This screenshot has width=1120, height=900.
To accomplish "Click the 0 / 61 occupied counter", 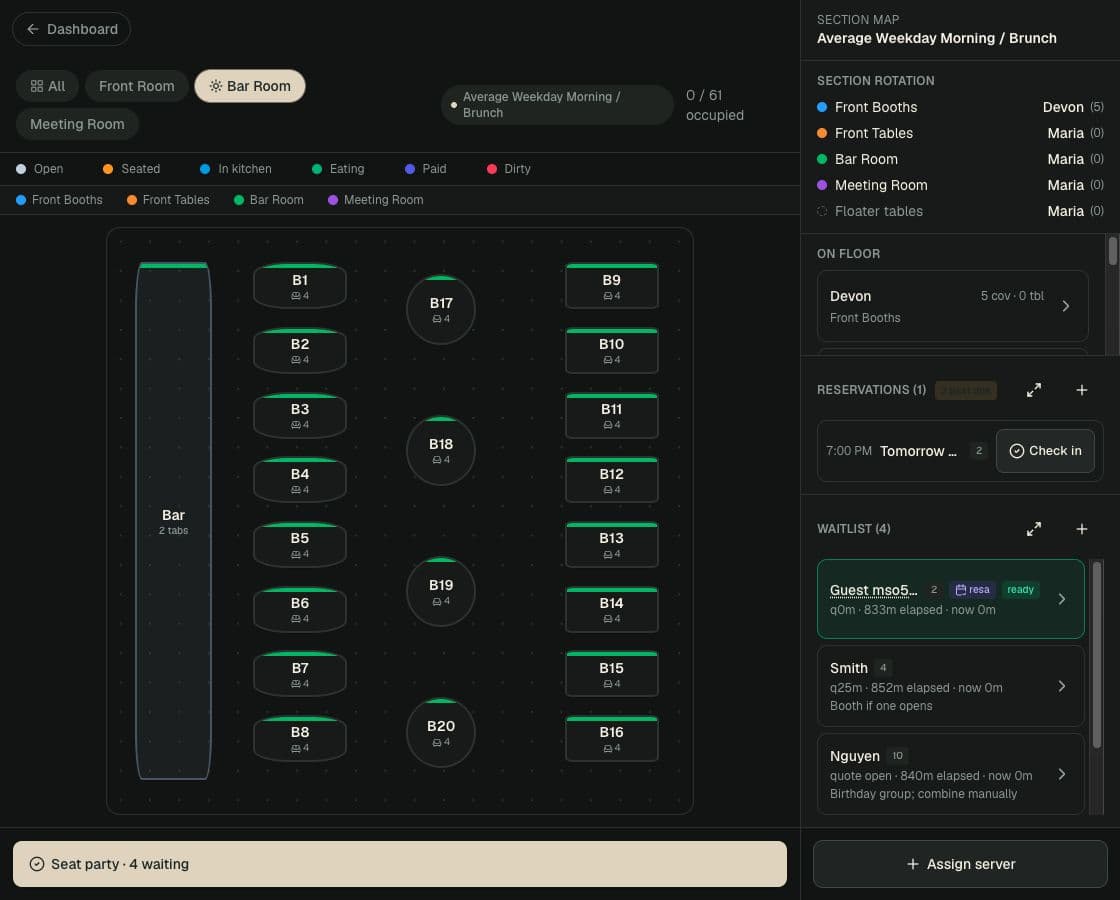I will pyautogui.click(x=714, y=106).
